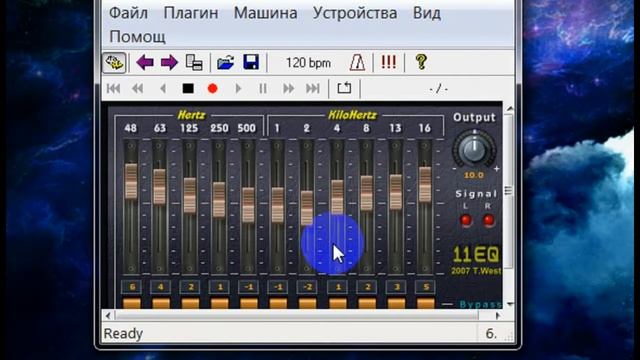The height and width of the screenshot is (360, 640).
Task: Open the Устройства menu
Action: (x=355, y=13)
